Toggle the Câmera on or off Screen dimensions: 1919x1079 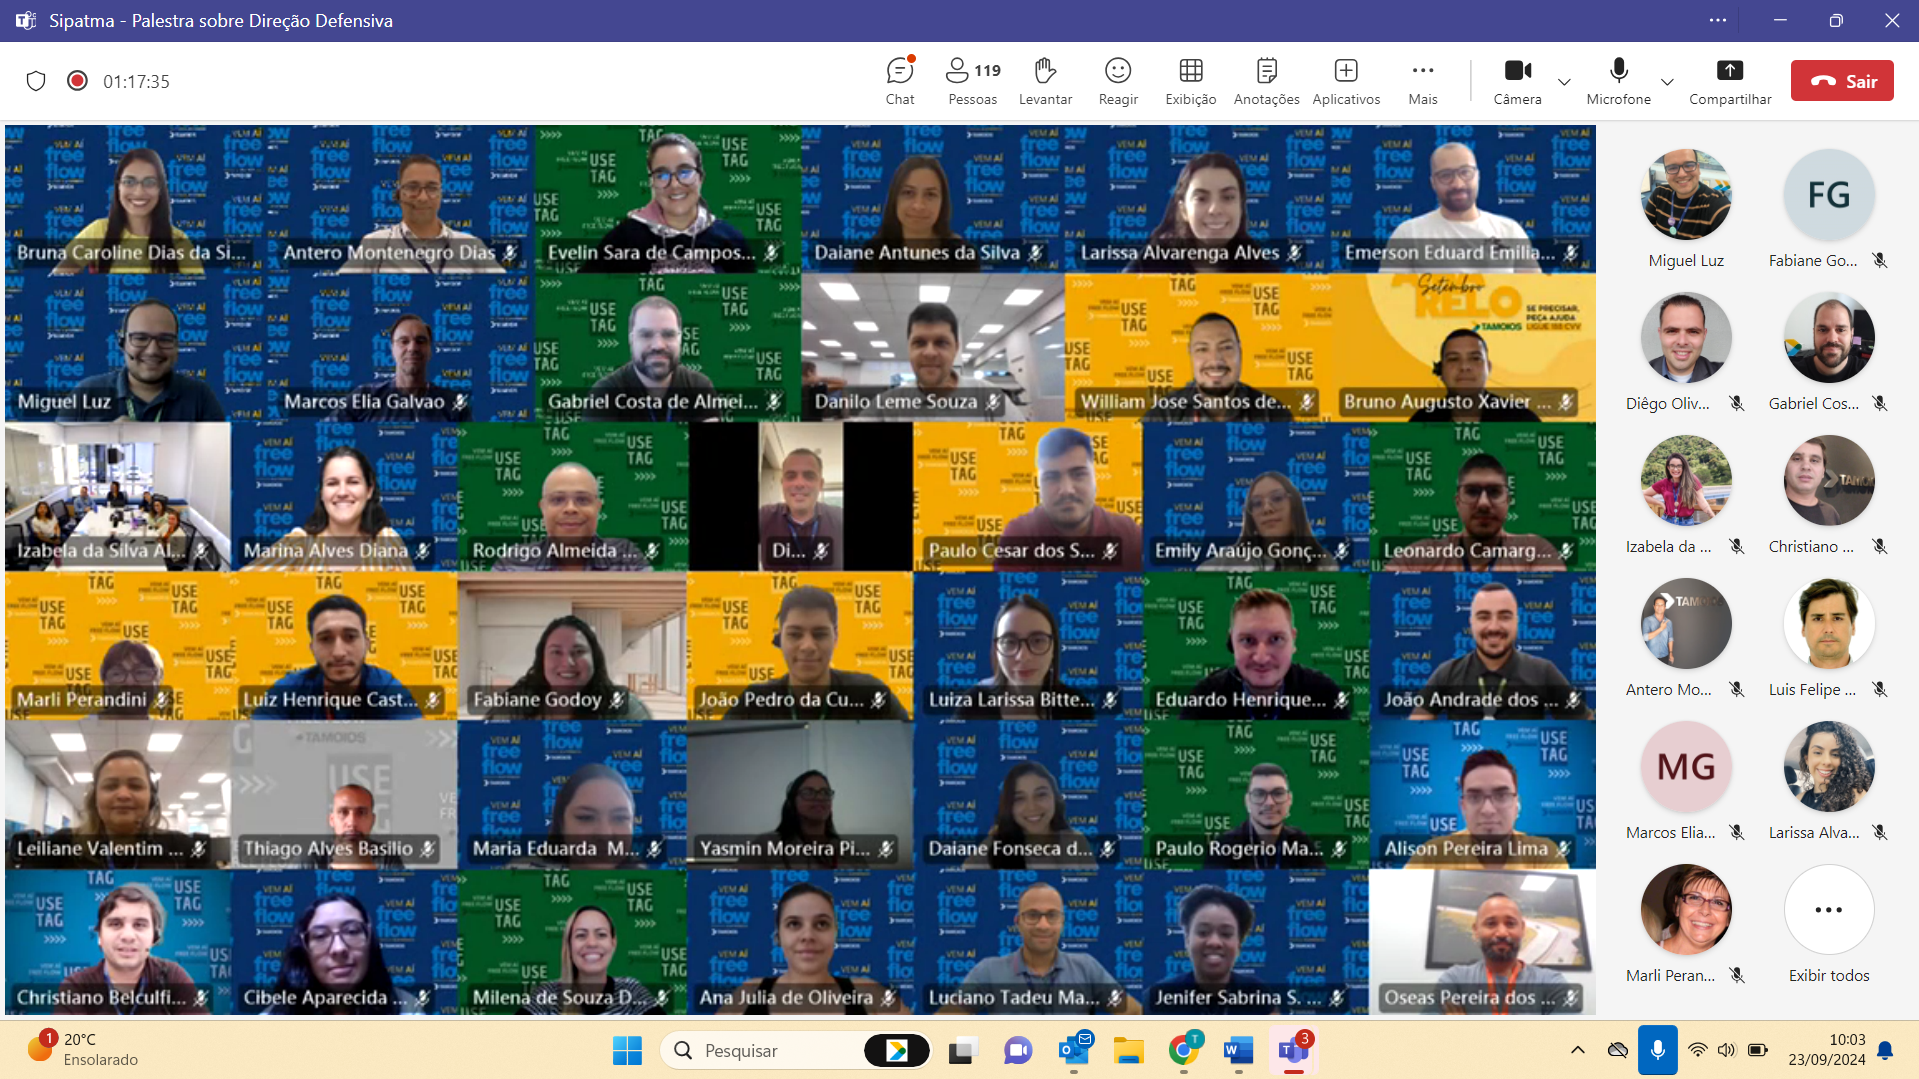tap(1517, 81)
